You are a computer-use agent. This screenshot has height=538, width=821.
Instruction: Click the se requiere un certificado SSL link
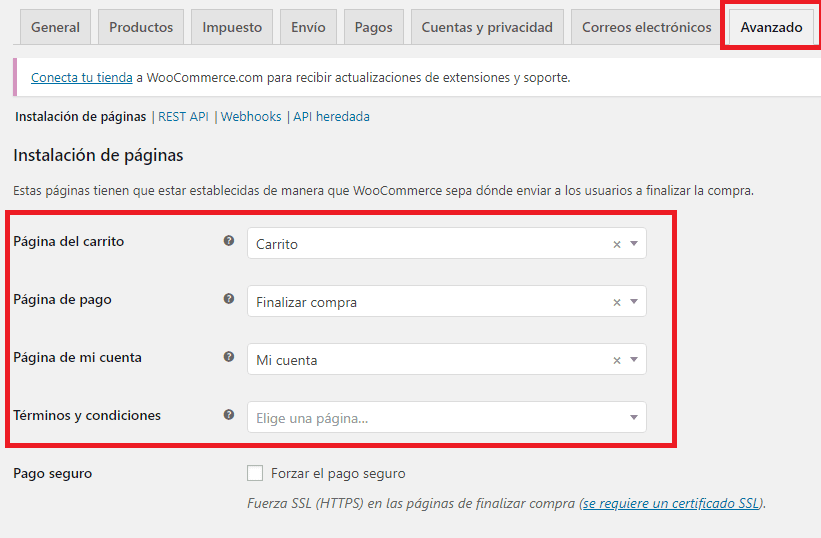tap(671, 503)
